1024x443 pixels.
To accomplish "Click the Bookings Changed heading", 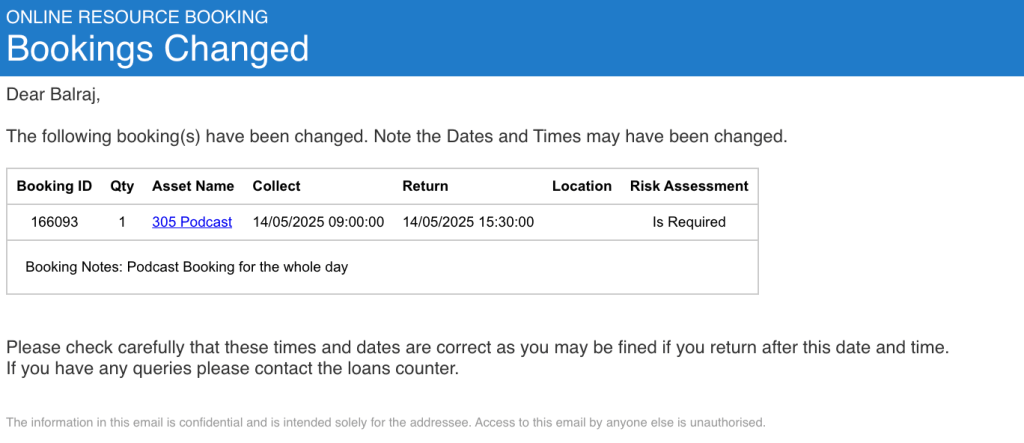I will pos(158,48).
